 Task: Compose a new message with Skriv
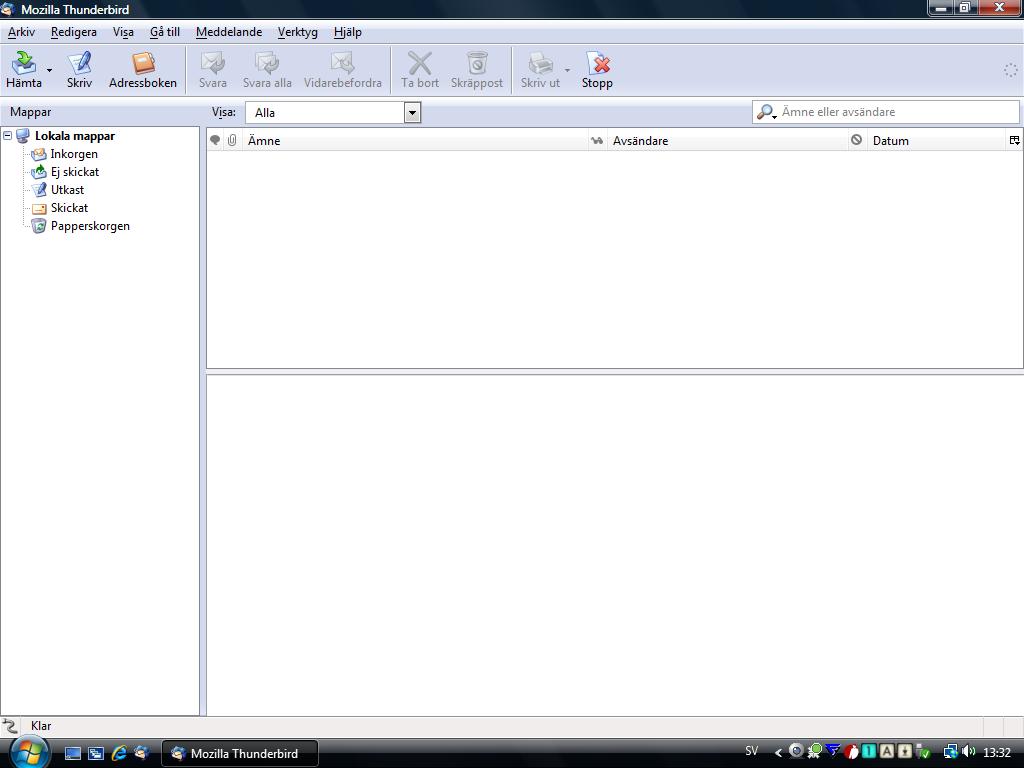(79, 70)
